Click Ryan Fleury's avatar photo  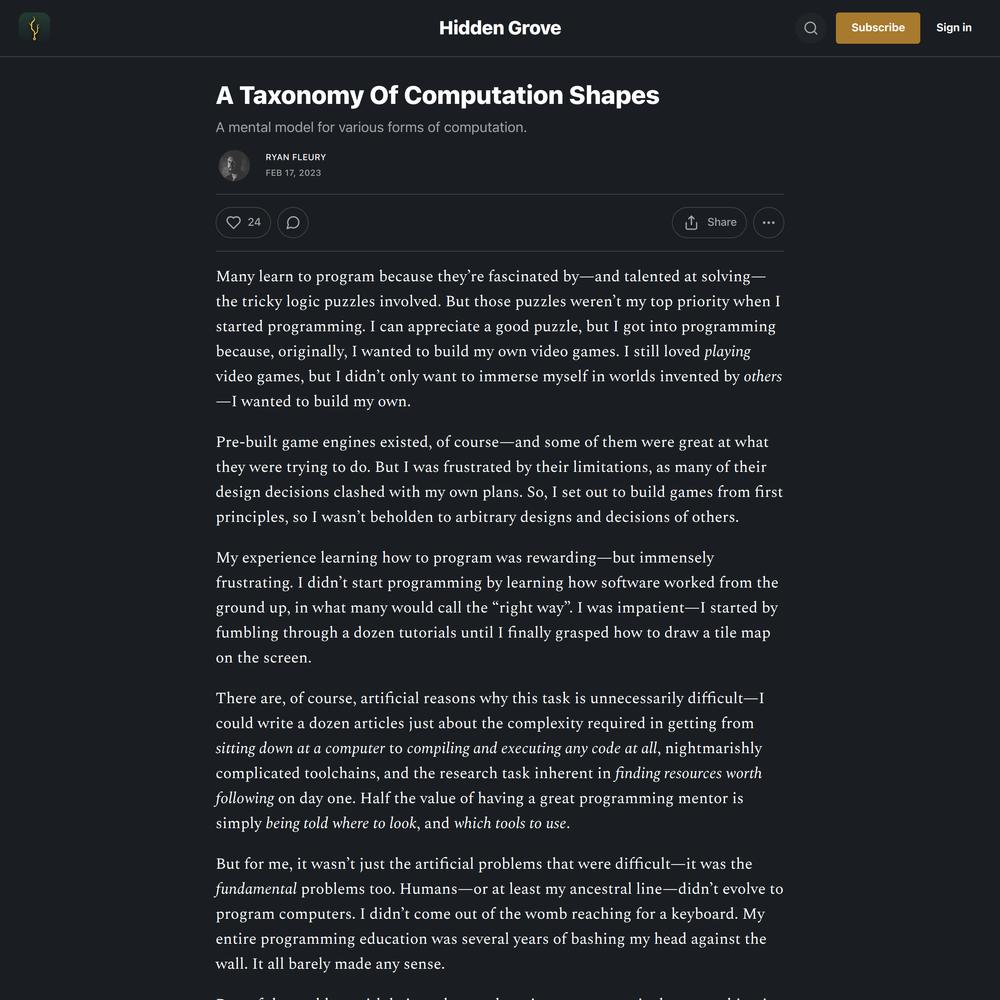click(234, 165)
